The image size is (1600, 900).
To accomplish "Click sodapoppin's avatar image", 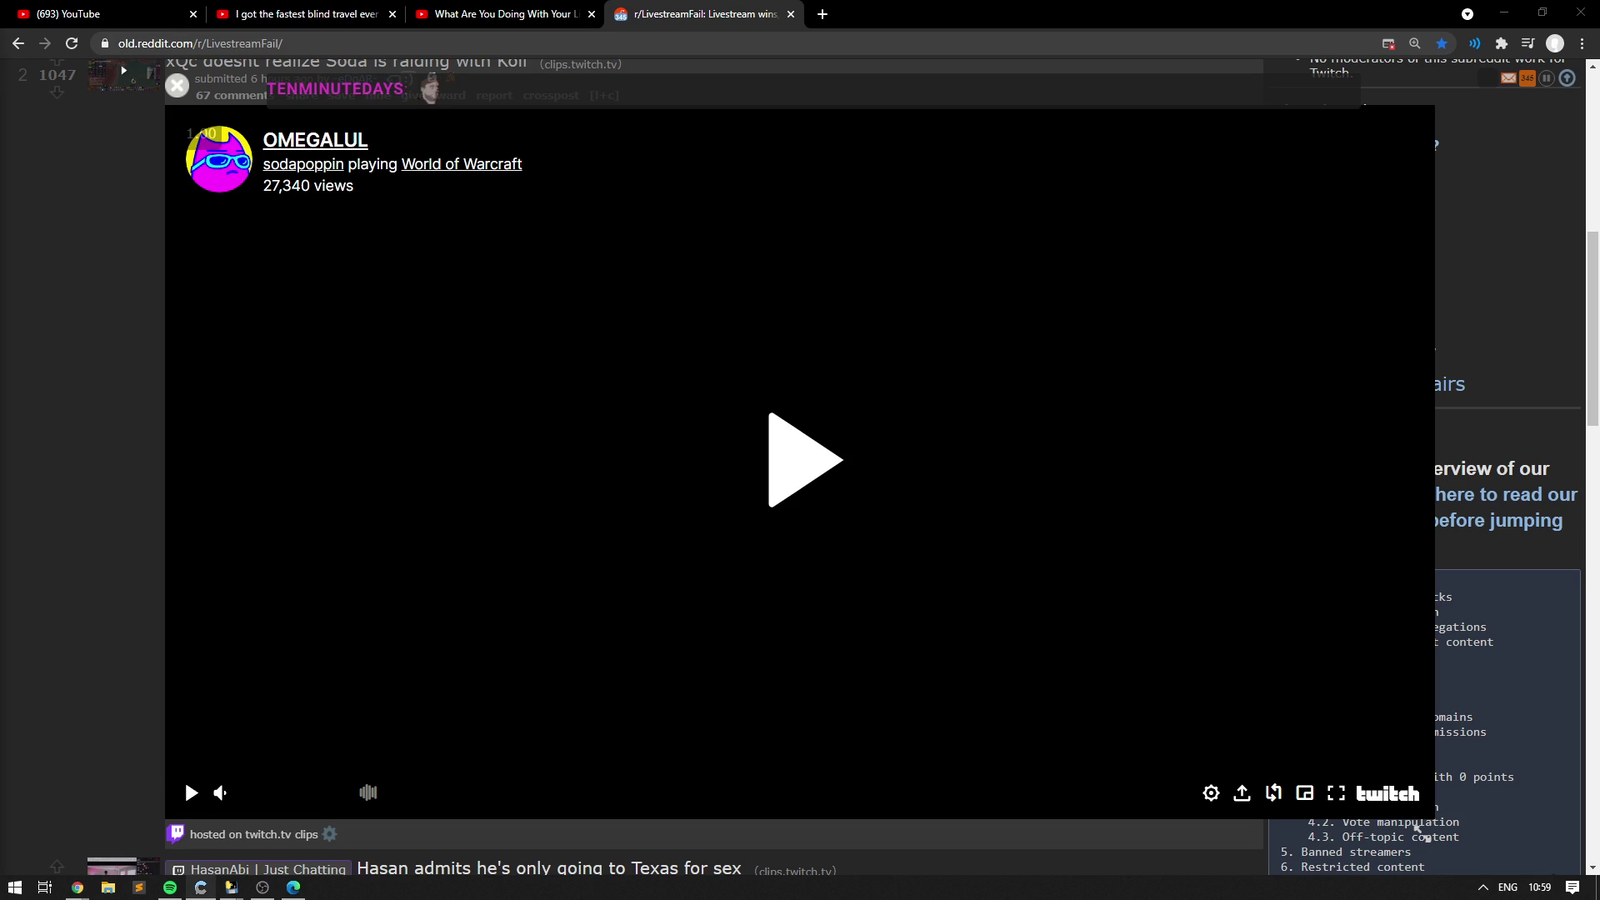I will click(219, 159).
